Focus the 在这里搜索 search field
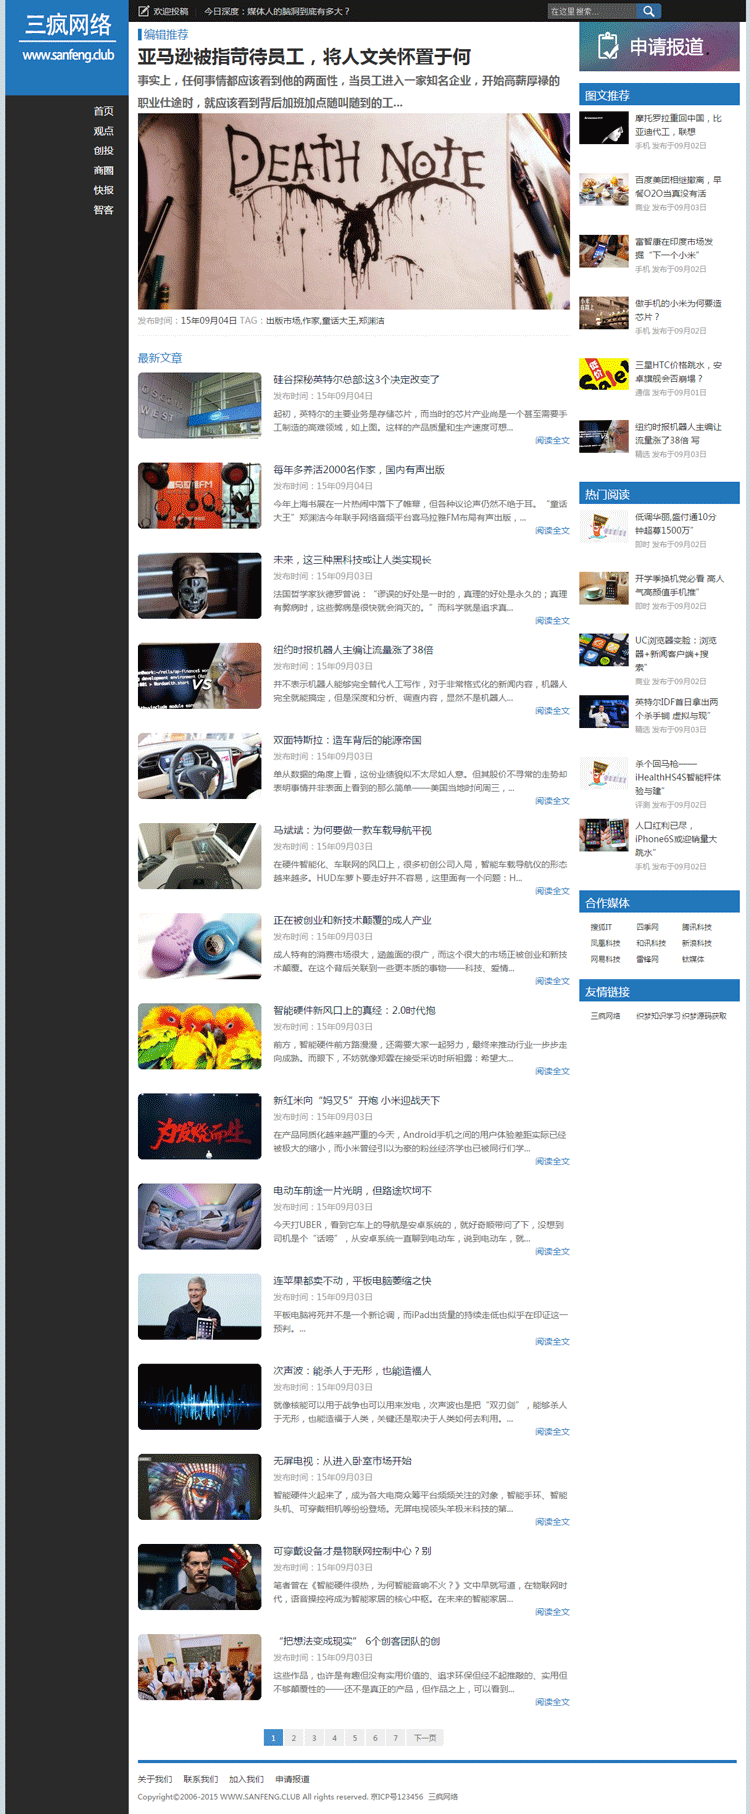750x1814 pixels. tap(593, 11)
